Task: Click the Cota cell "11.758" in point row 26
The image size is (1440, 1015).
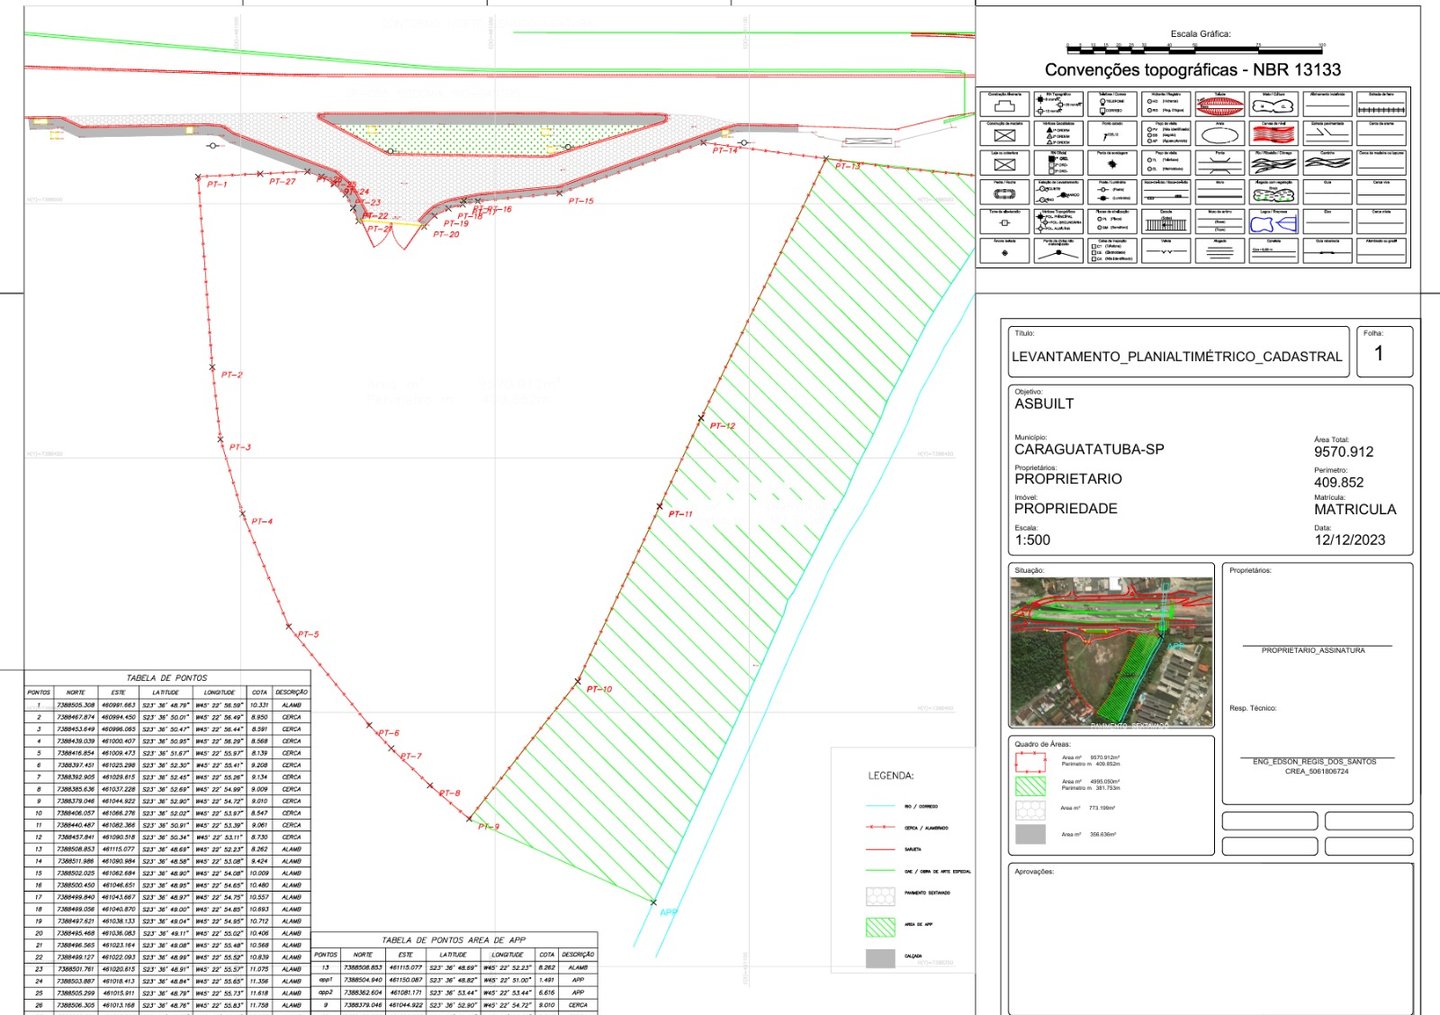Action: click(x=259, y=1005)
